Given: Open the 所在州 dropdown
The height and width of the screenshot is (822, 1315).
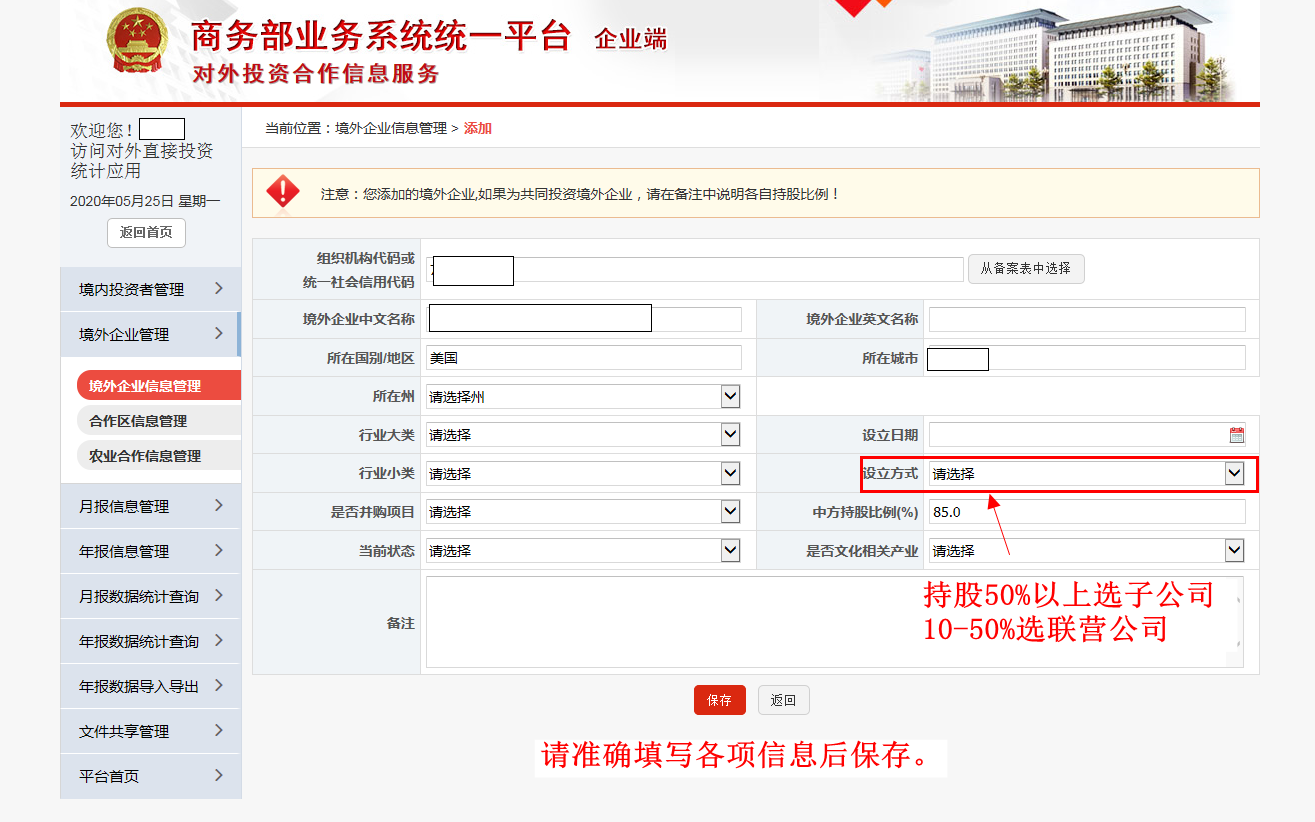Looking at the screenshot, I should pyautogui.click(x=583, y=397).
